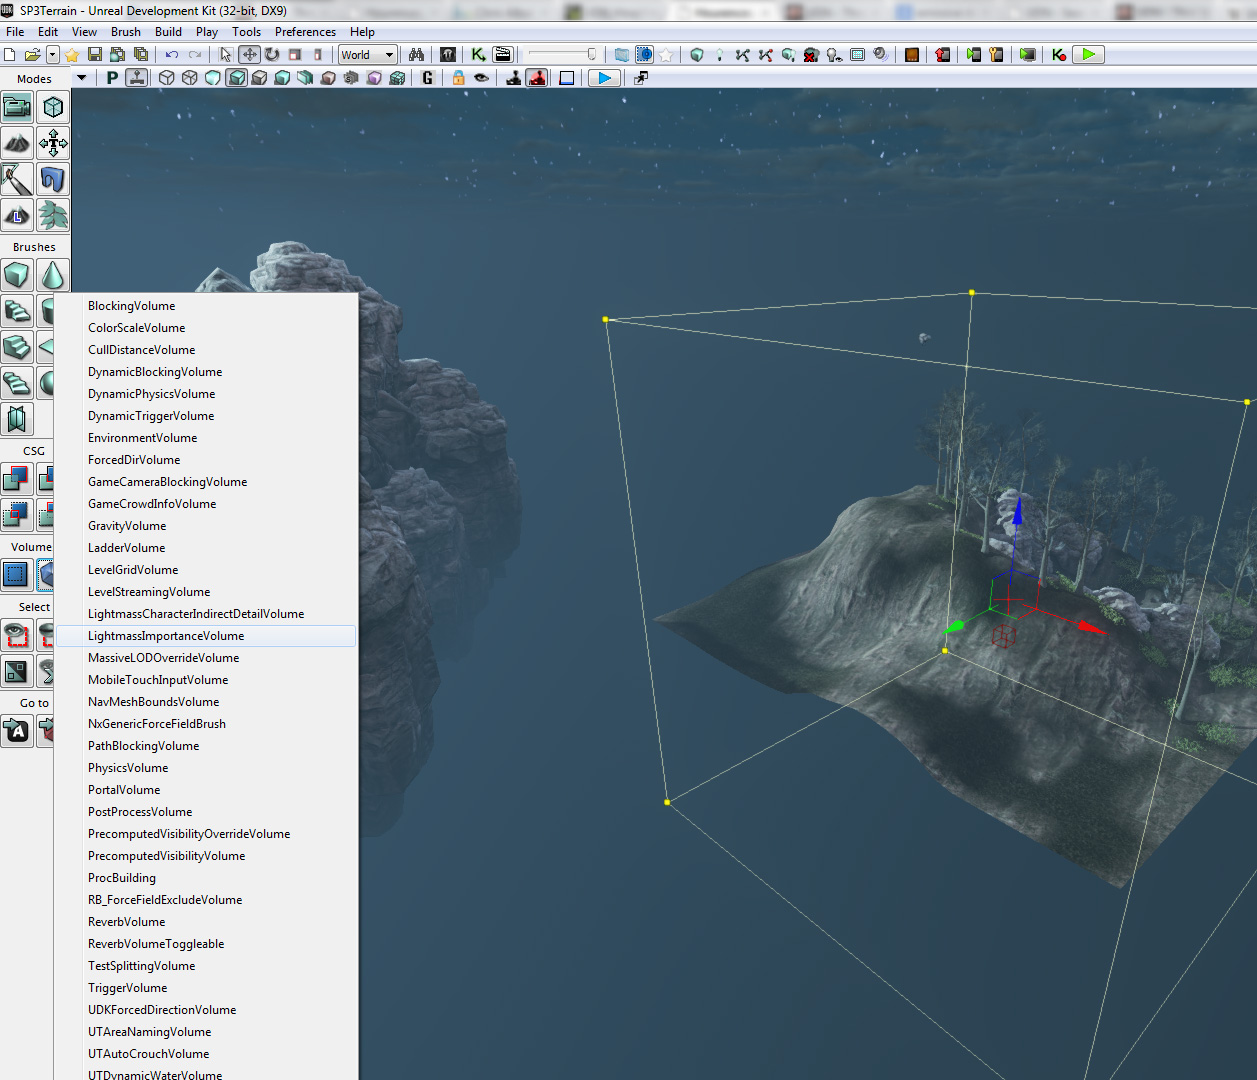Open Landscape mode tool

point(17,215)
